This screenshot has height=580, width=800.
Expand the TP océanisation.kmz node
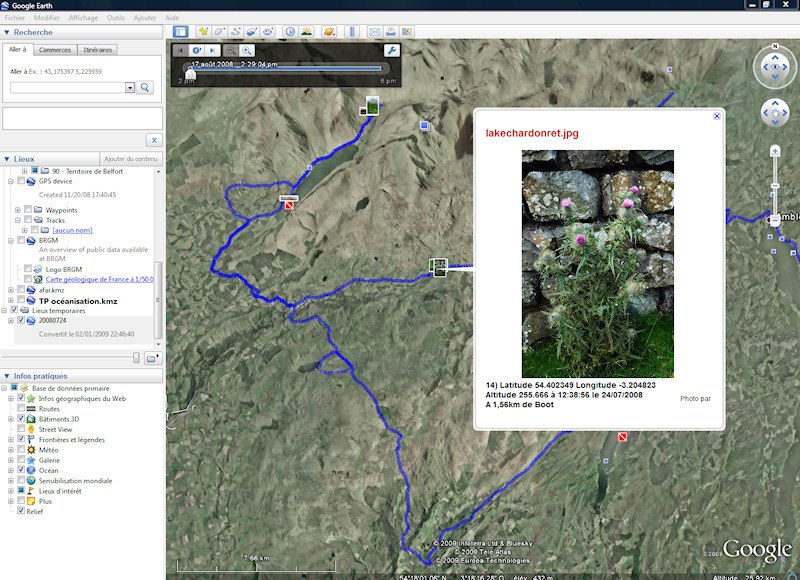point(11,300)
